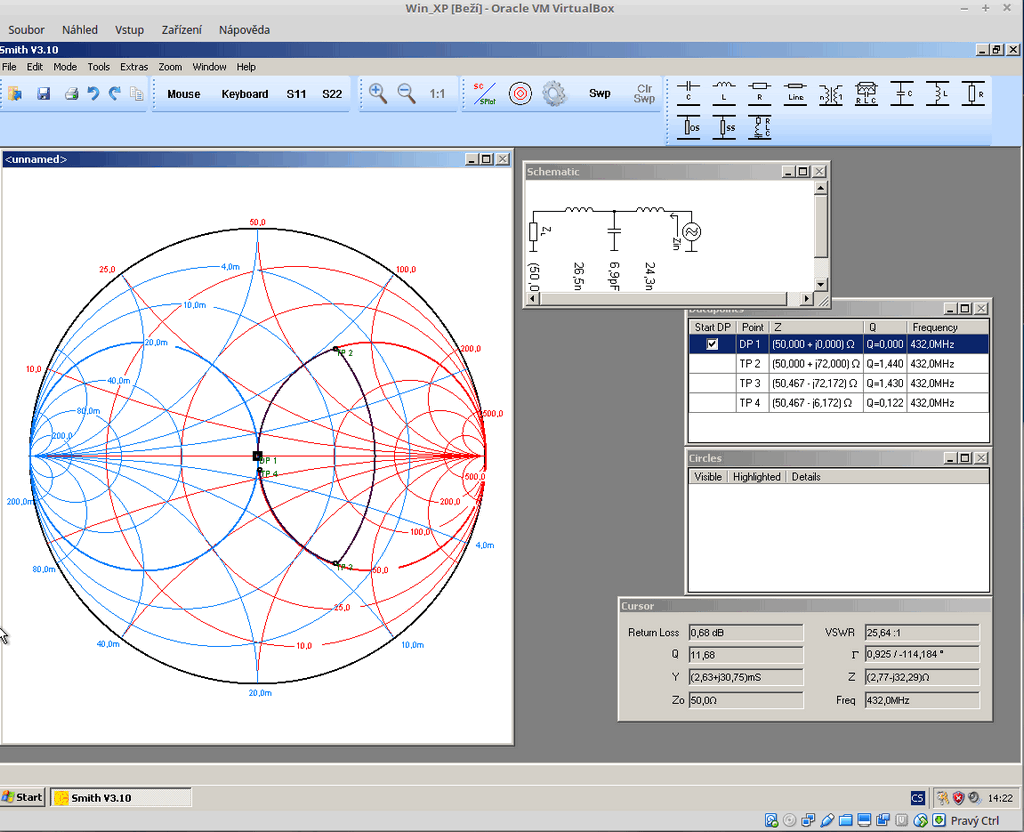Add a series inductor from toolbar
The image size is (1024, 832).
tap(725, 94)
